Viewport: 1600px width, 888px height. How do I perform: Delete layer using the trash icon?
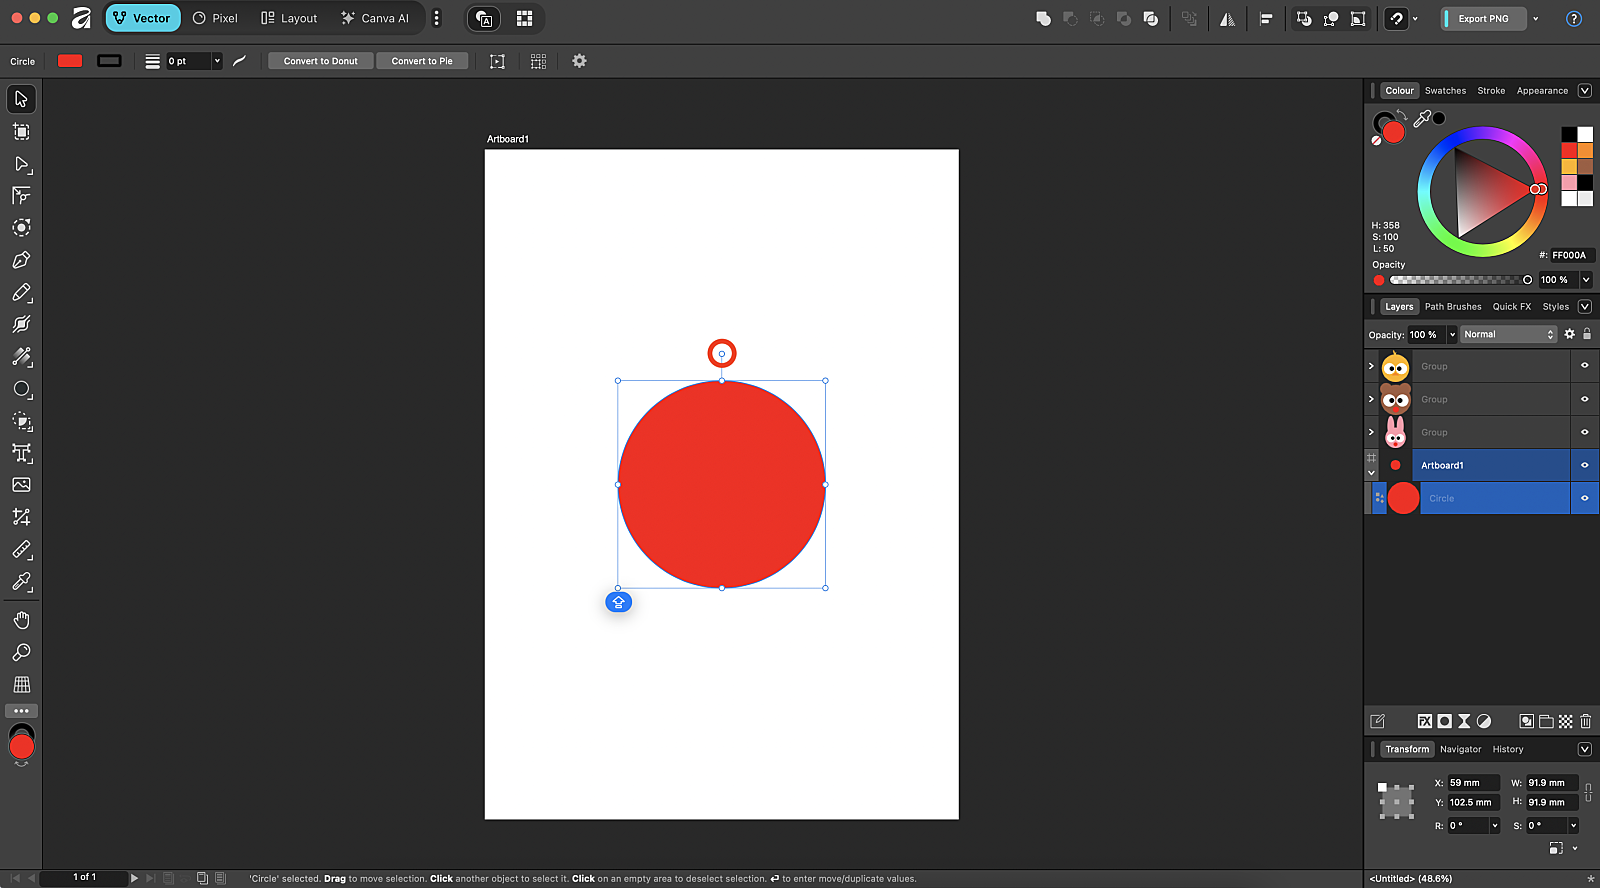click(x=1585, y=721)
